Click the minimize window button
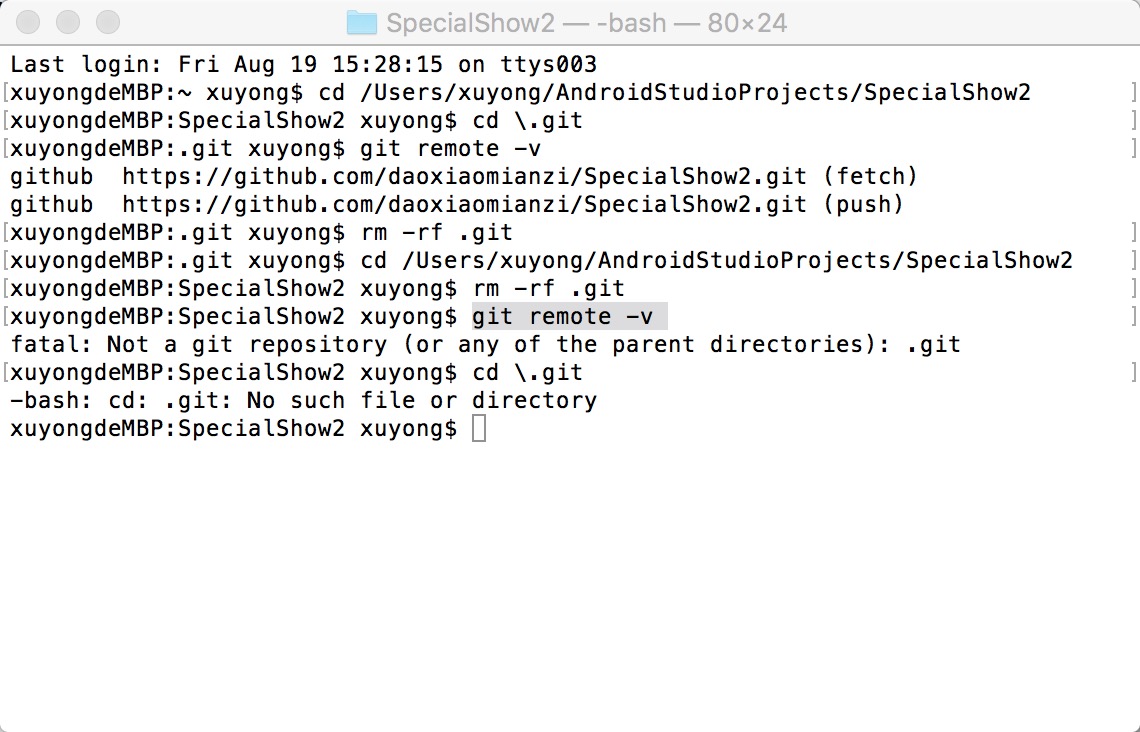This screenshot has height=732, width=1140. click(x=68, y=22)
